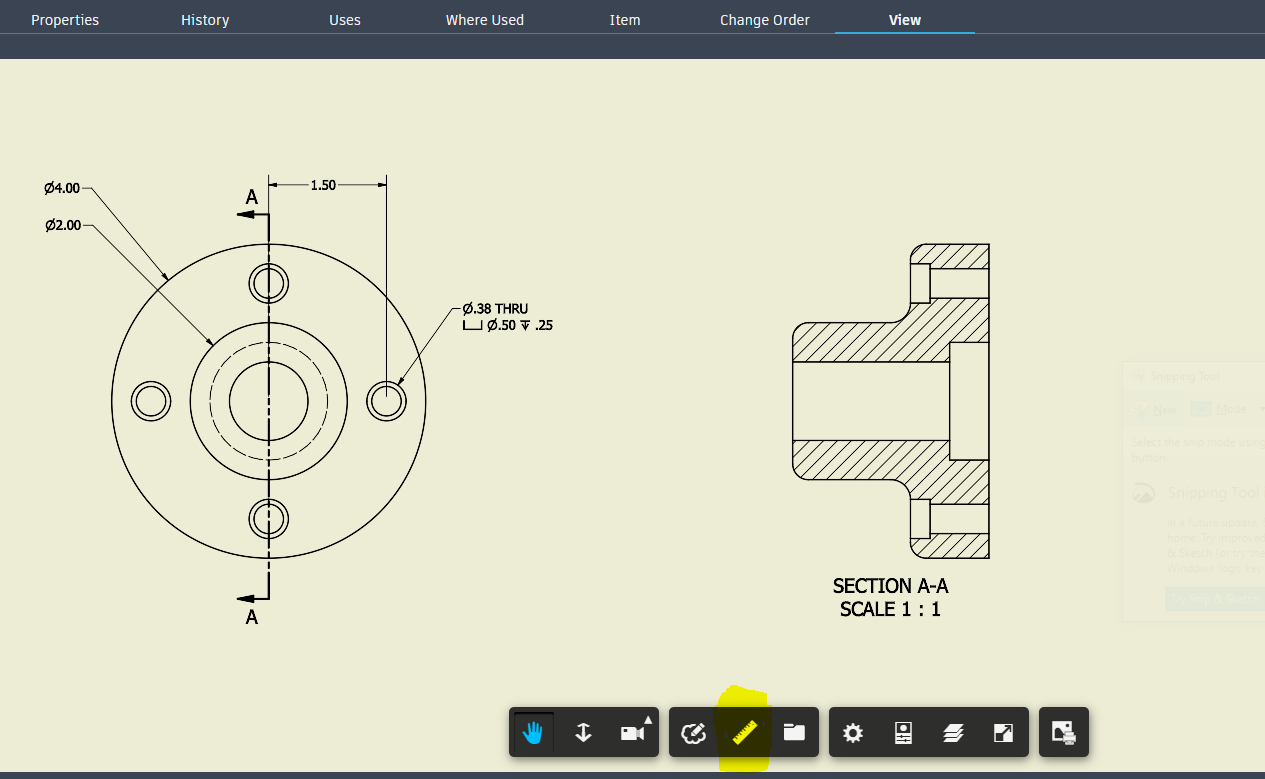
Task: Open the Layers stack panel
Action: coord(953,733)
